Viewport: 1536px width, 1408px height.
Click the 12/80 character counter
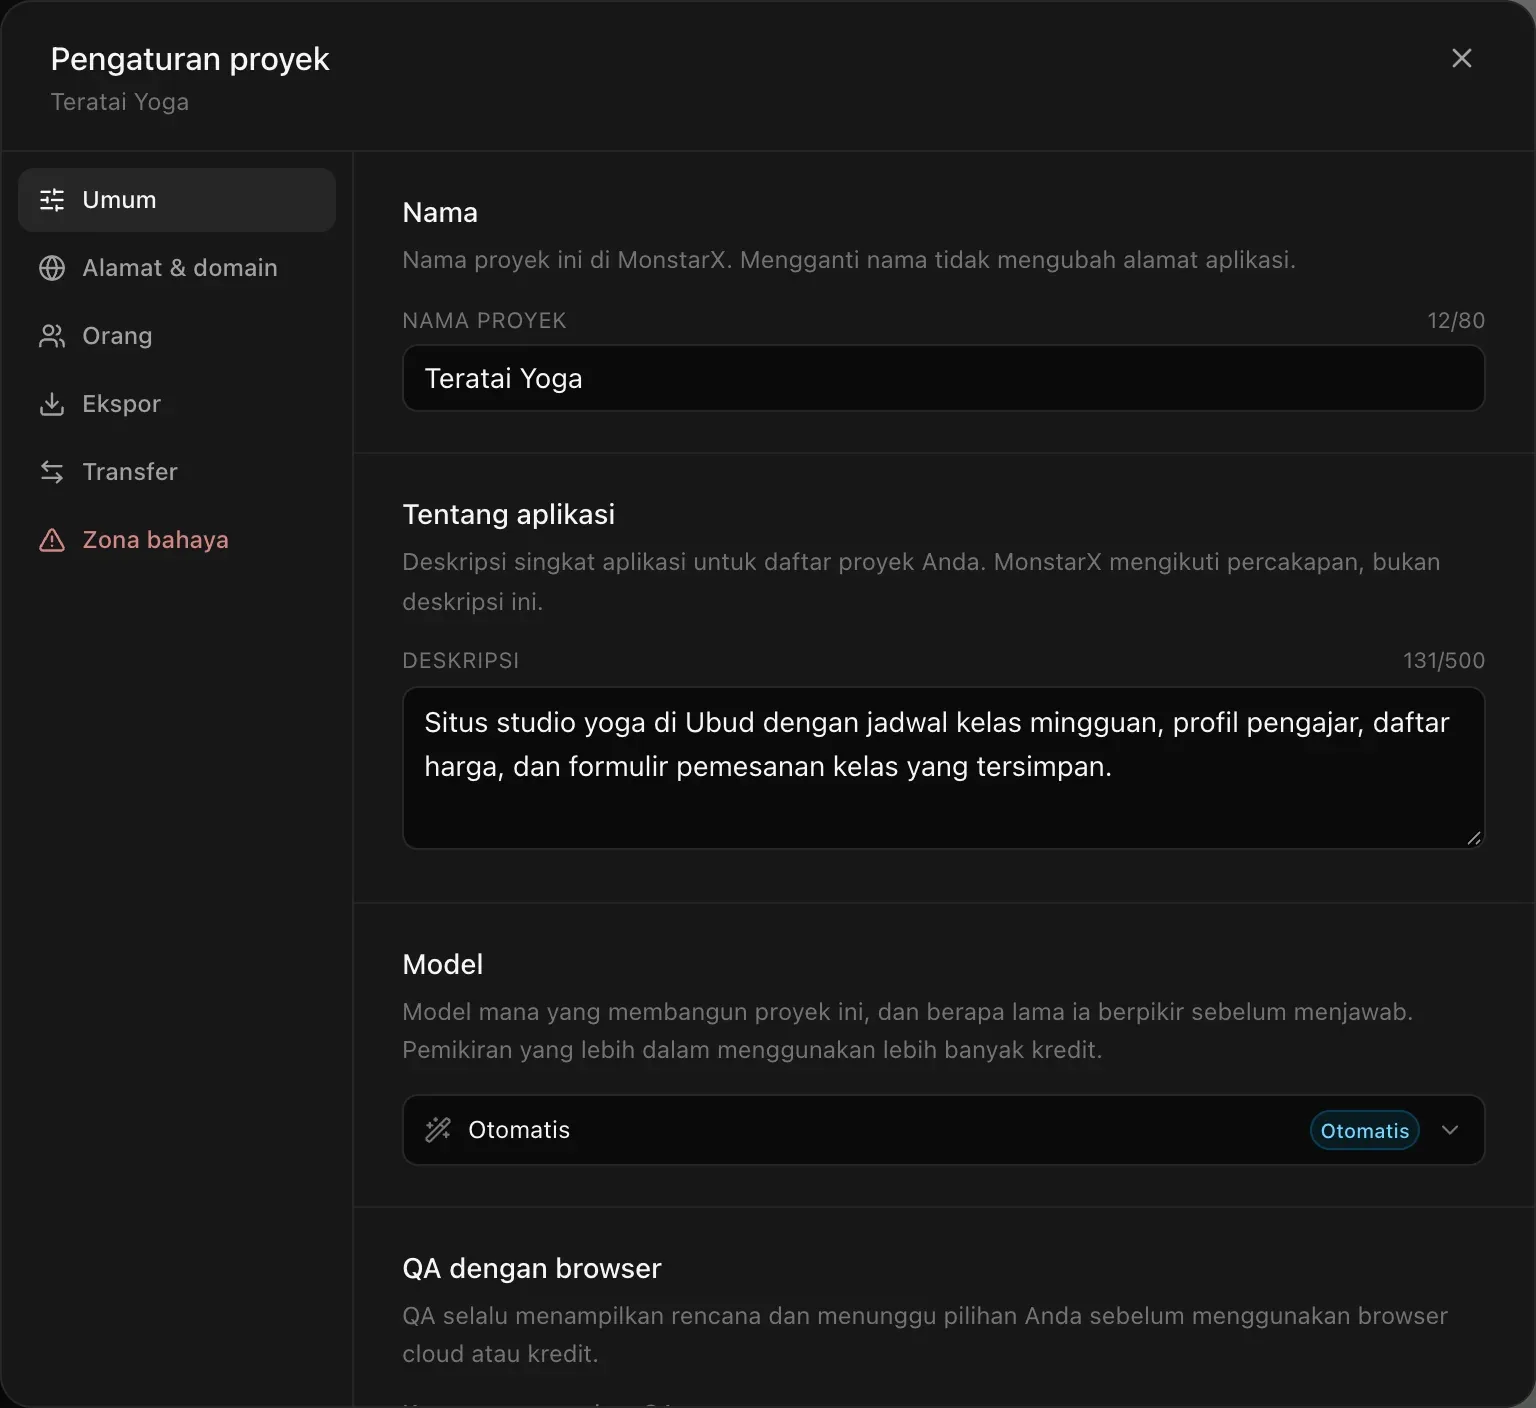[x=1456, y=320]
